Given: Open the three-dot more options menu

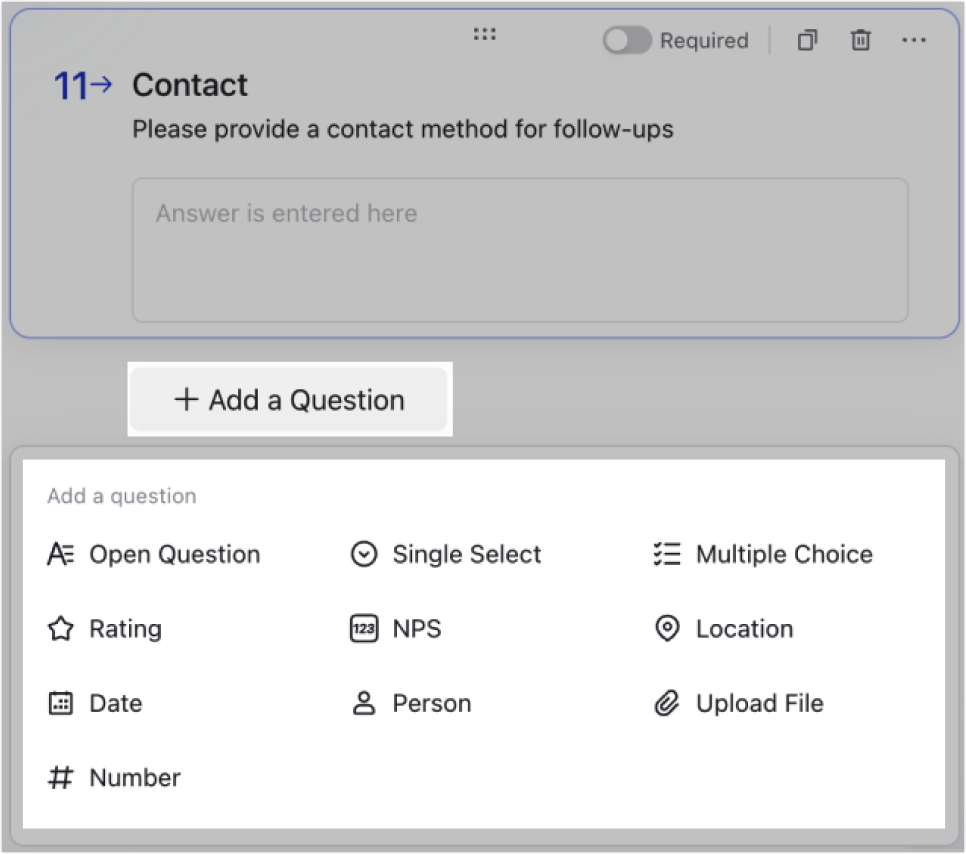Looking at the screenshot, I should click(913, 40).
